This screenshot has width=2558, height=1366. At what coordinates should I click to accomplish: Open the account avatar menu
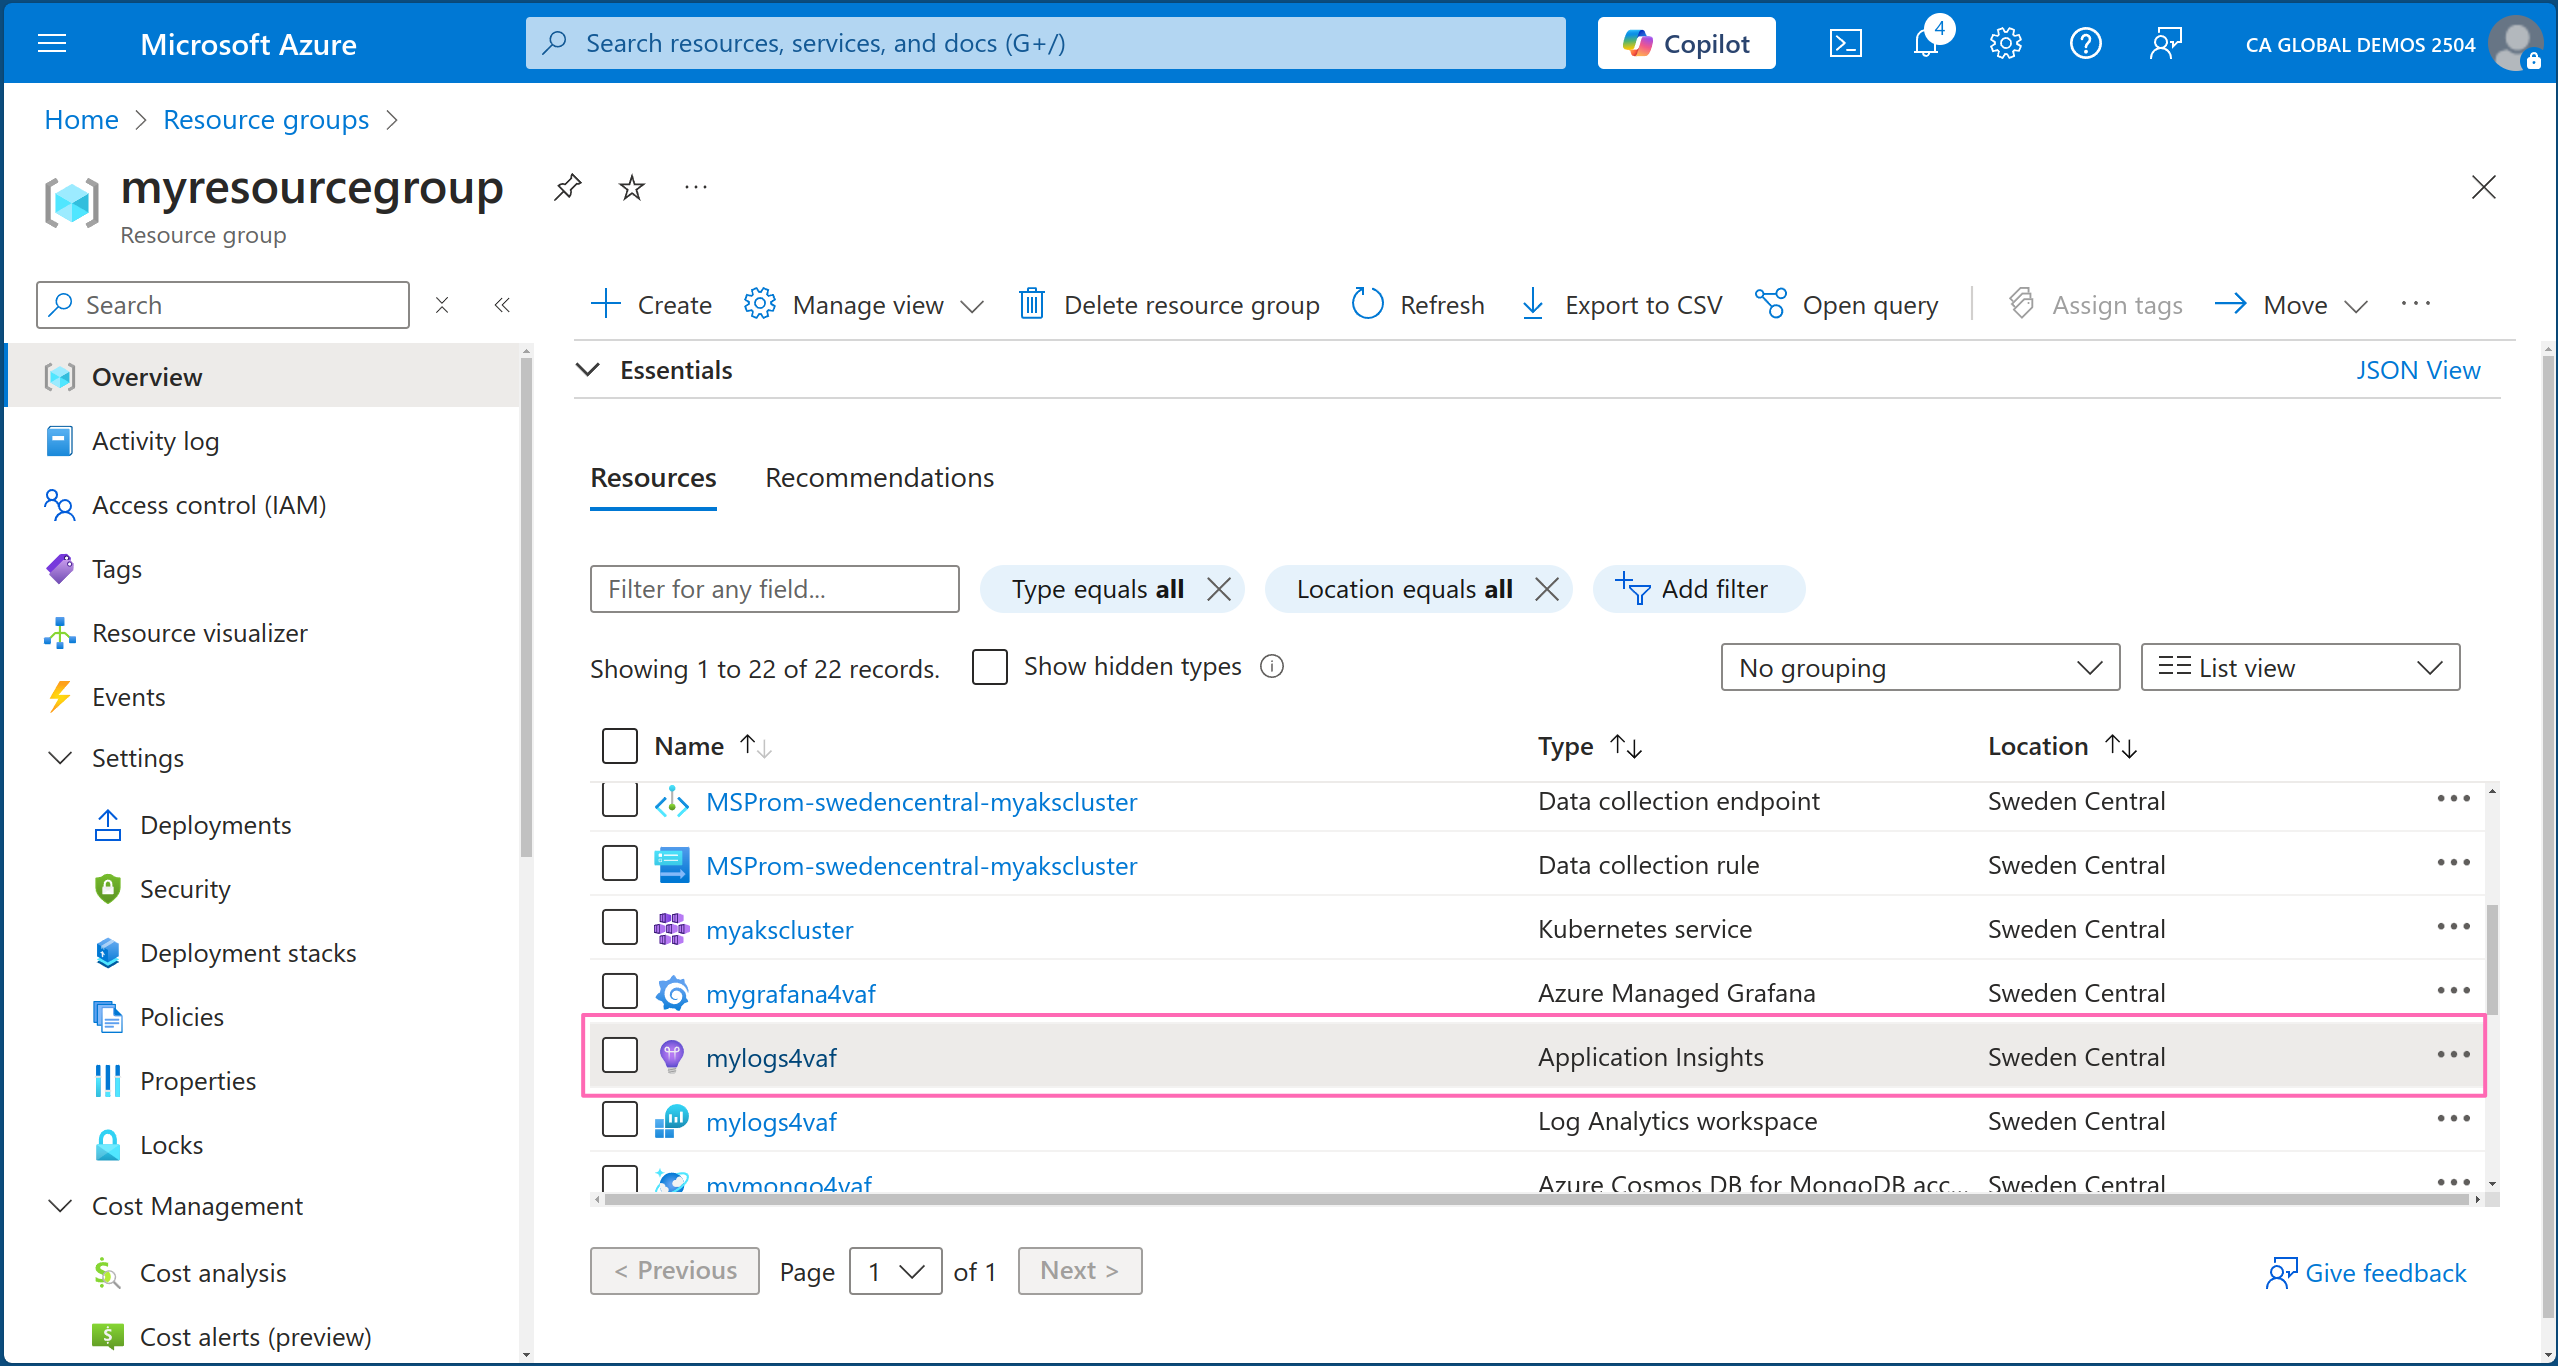[x=2514, y=43]
